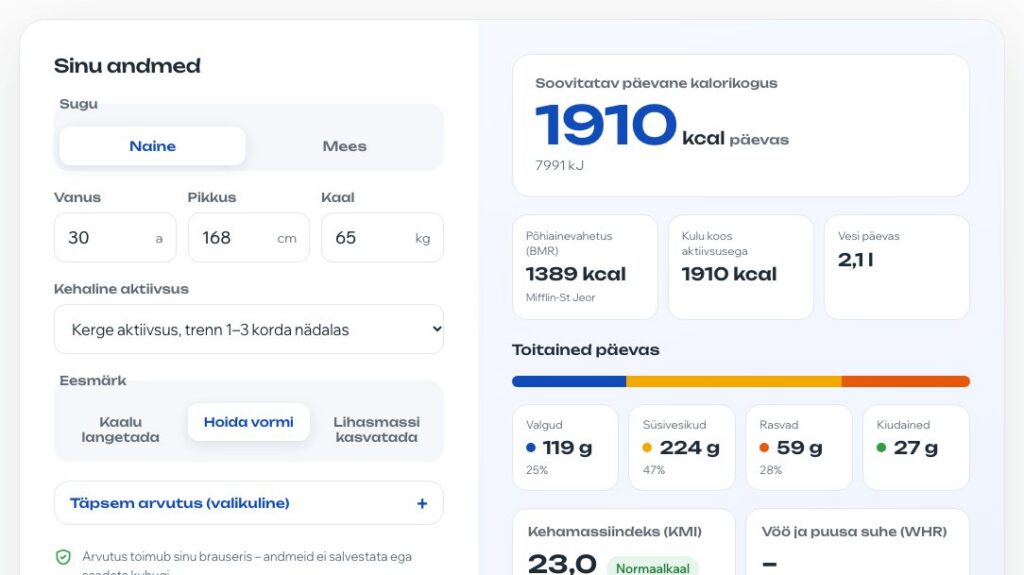Click the Kehamassiindeks (KMI) heading
Viewport: 1024px width, 575px height.
pyautogui.click(x=615, y=531)
